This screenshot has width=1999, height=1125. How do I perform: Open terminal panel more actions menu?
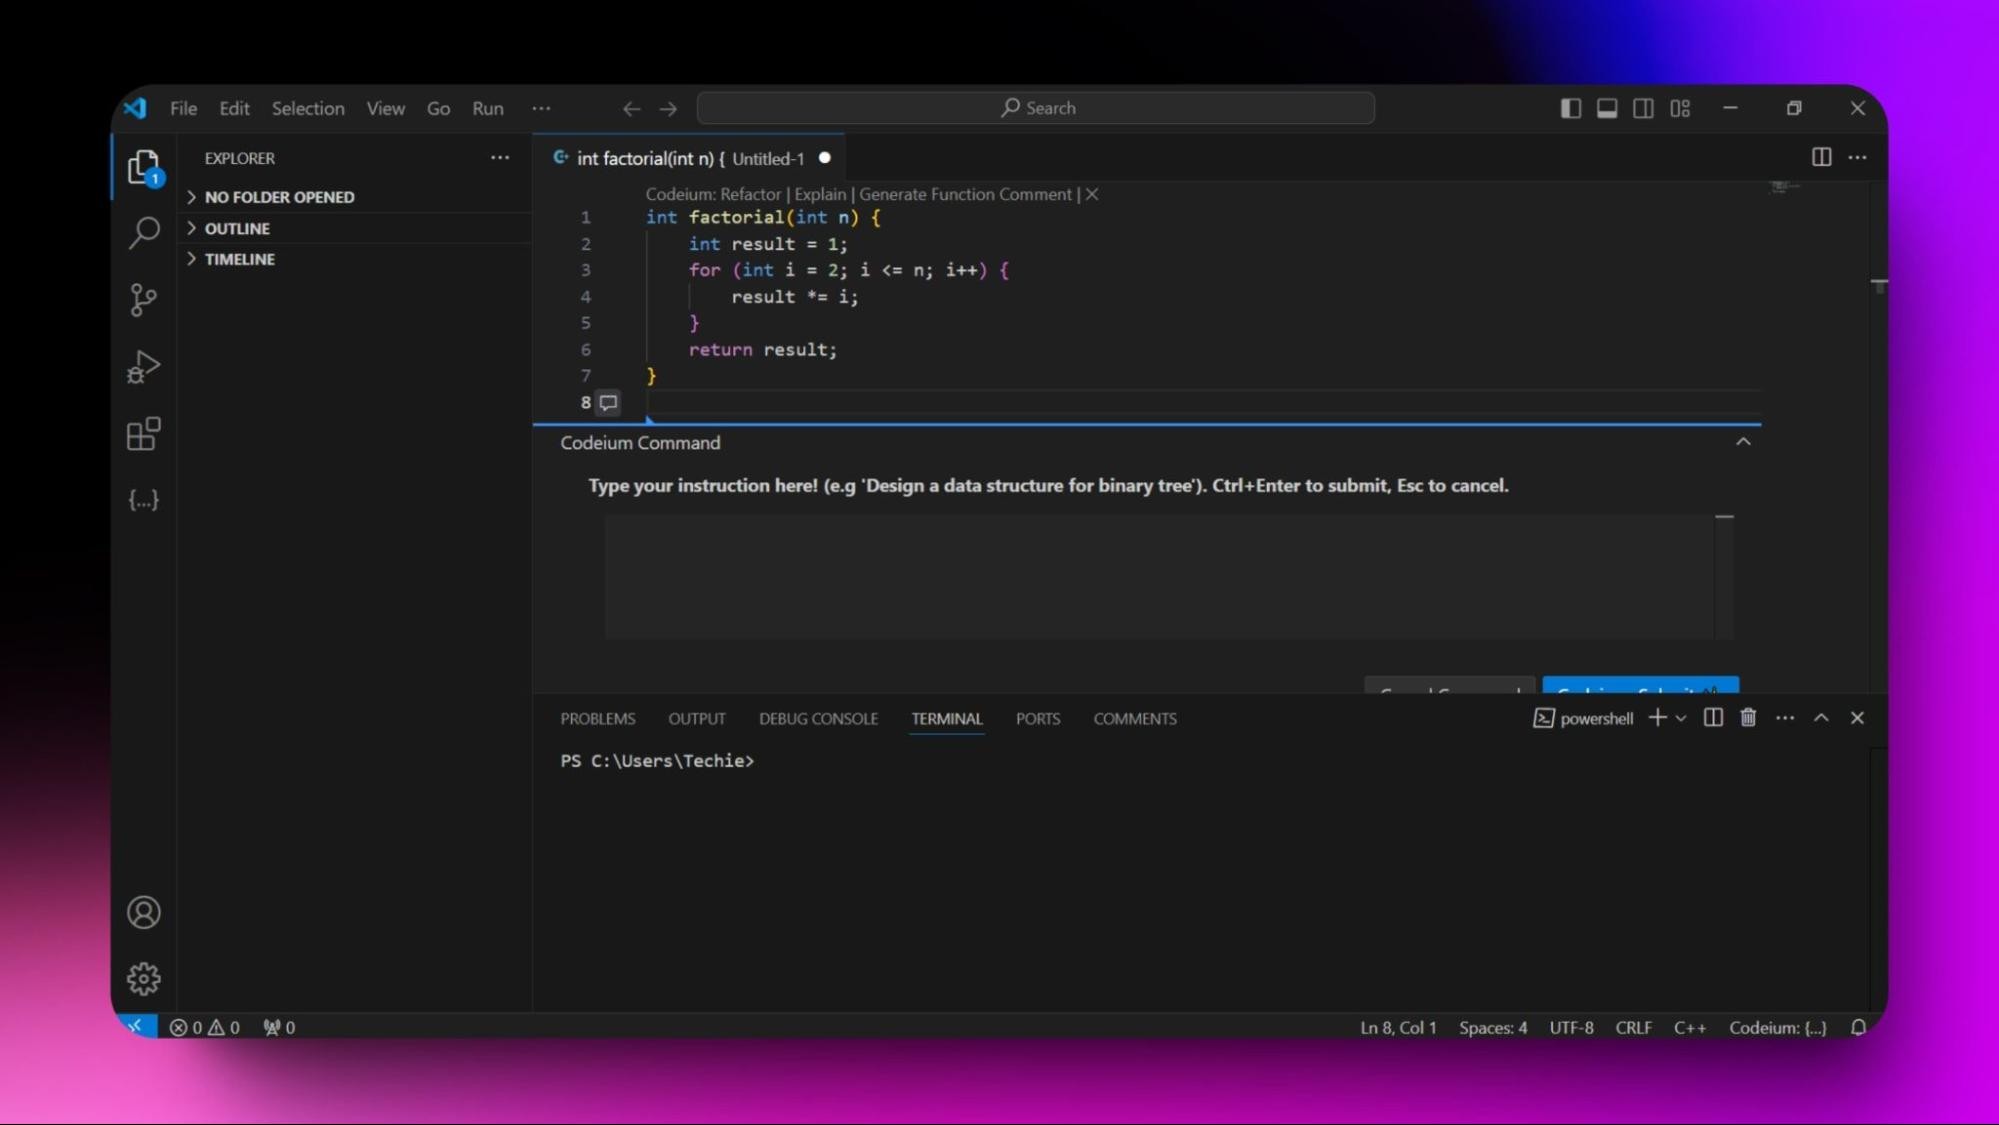pos(1784,717)
